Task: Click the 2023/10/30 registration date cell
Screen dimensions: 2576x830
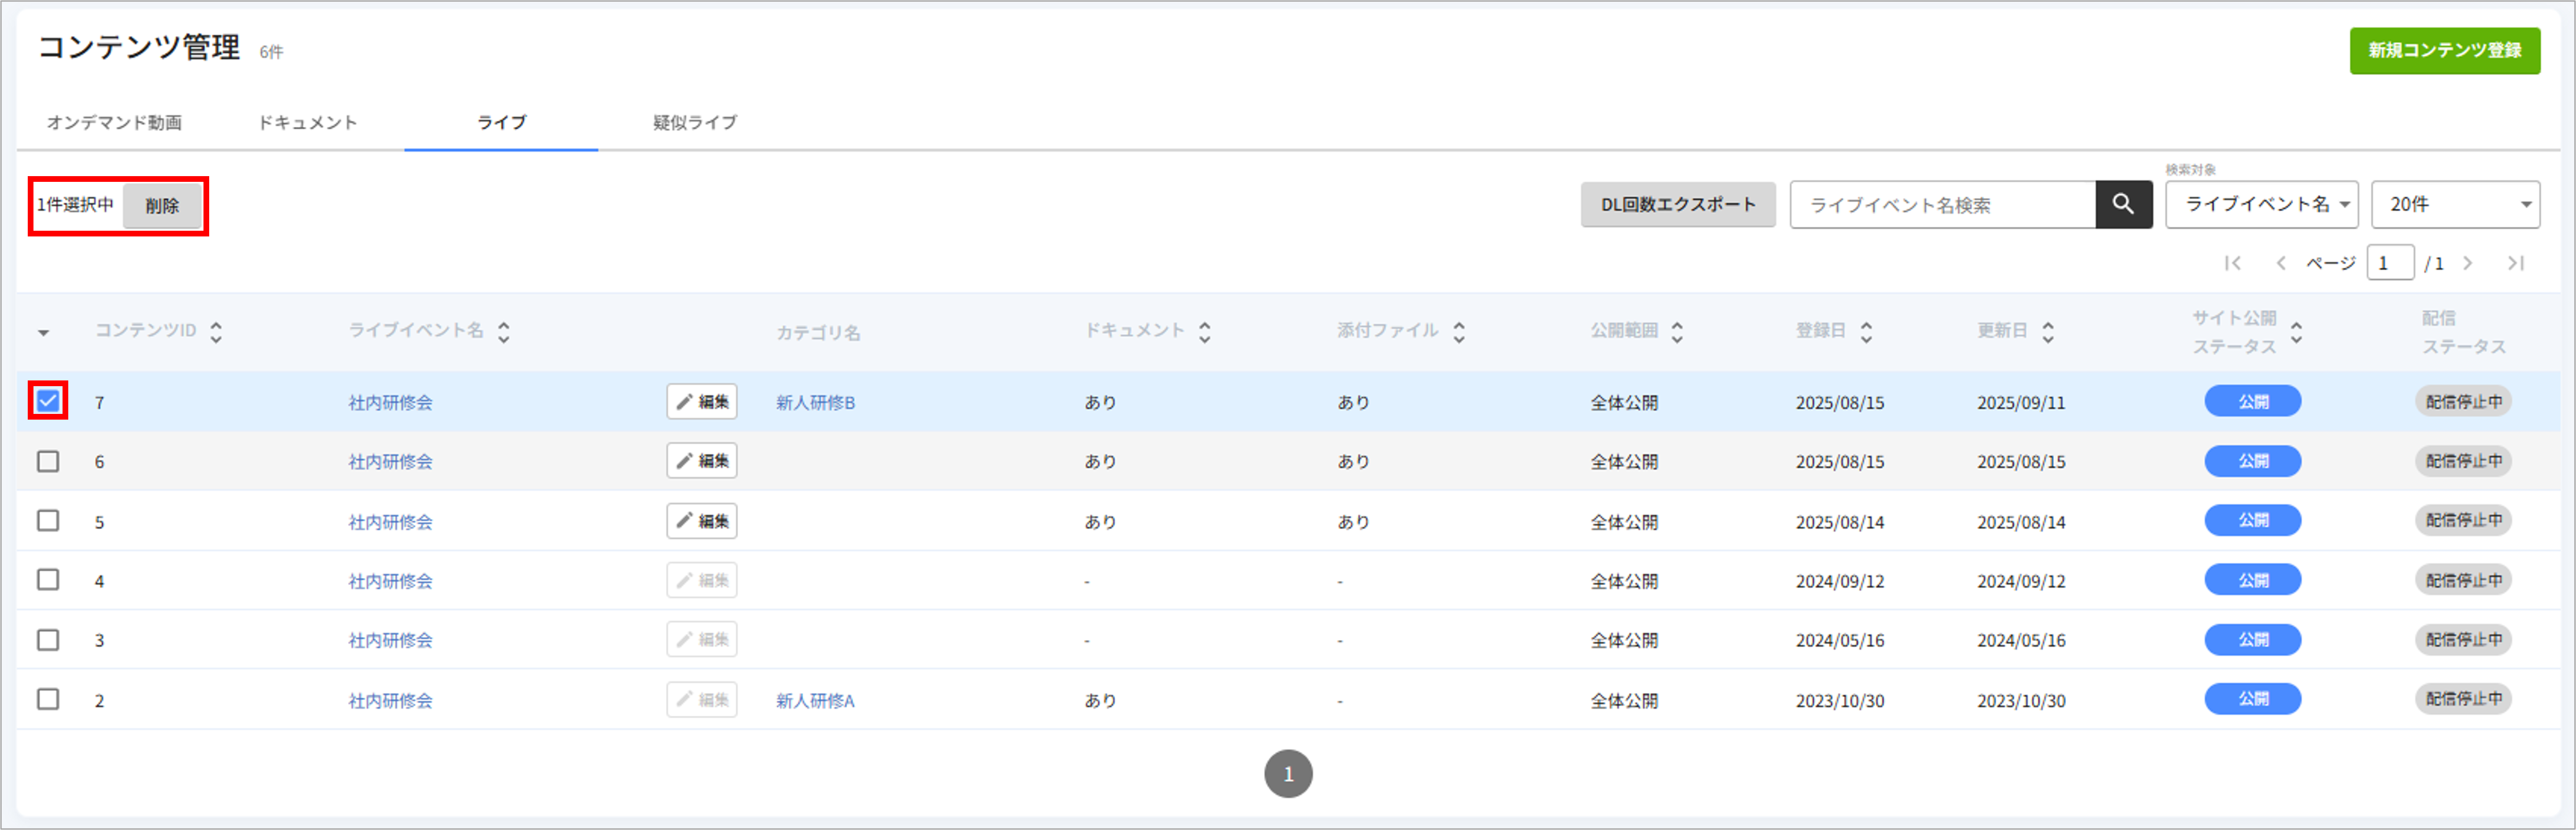Action: coord(1840,701)
